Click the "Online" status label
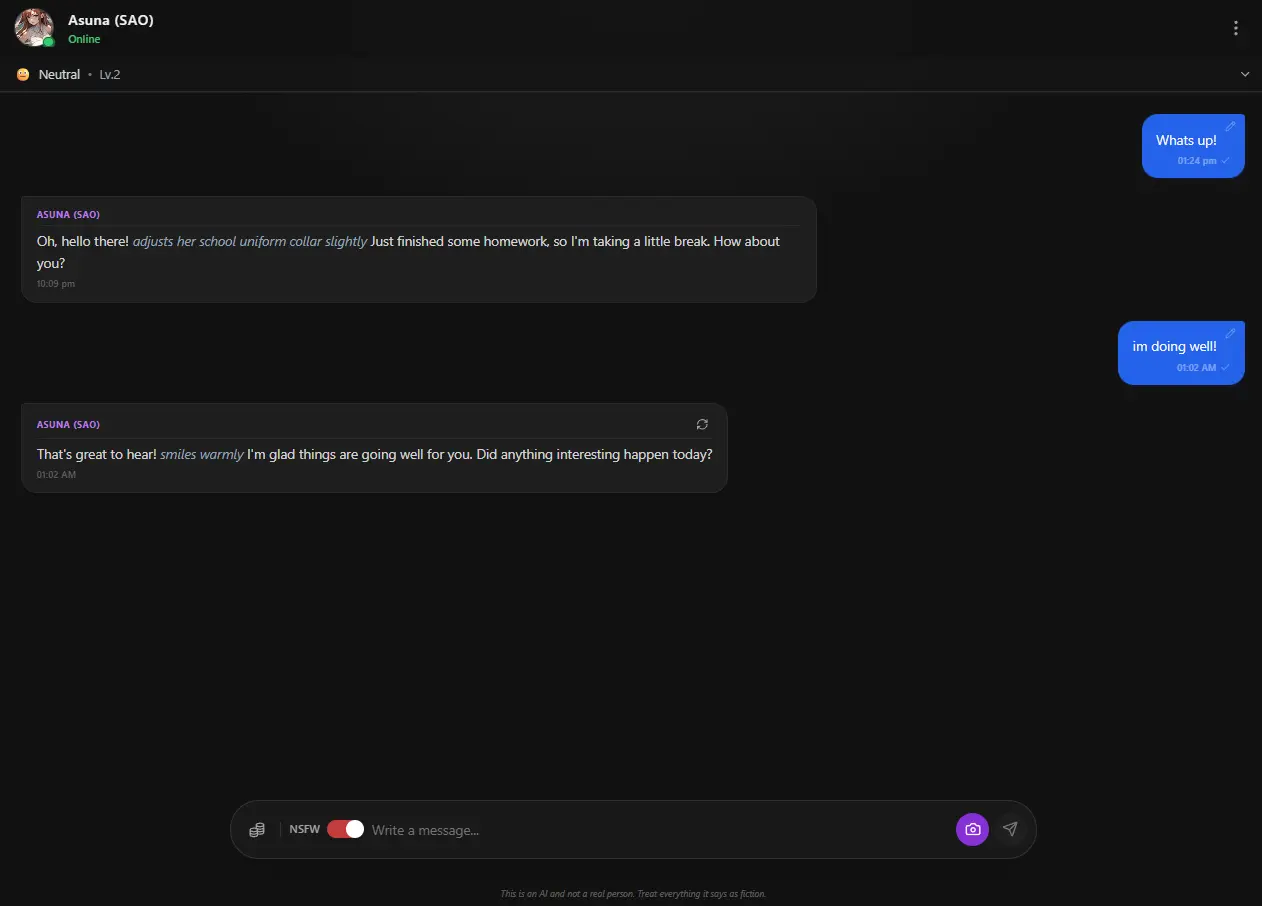The height and width of the screenshot is (906, 1262). pos(84,39)
